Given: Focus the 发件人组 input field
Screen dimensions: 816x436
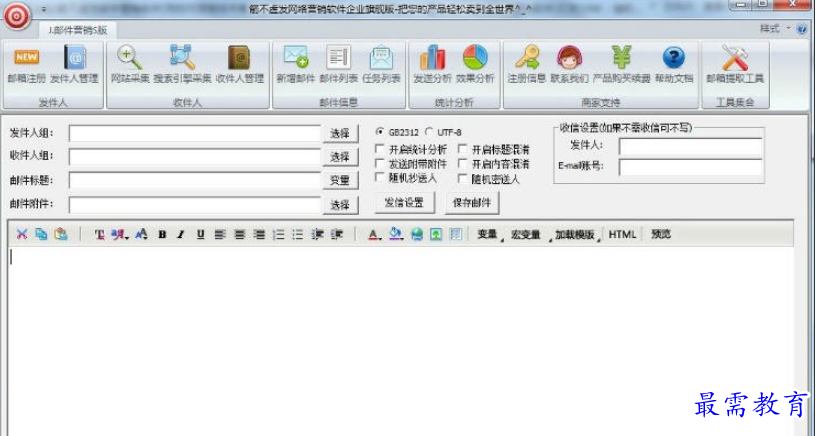Looking at the screenshot, I should 195,133.
